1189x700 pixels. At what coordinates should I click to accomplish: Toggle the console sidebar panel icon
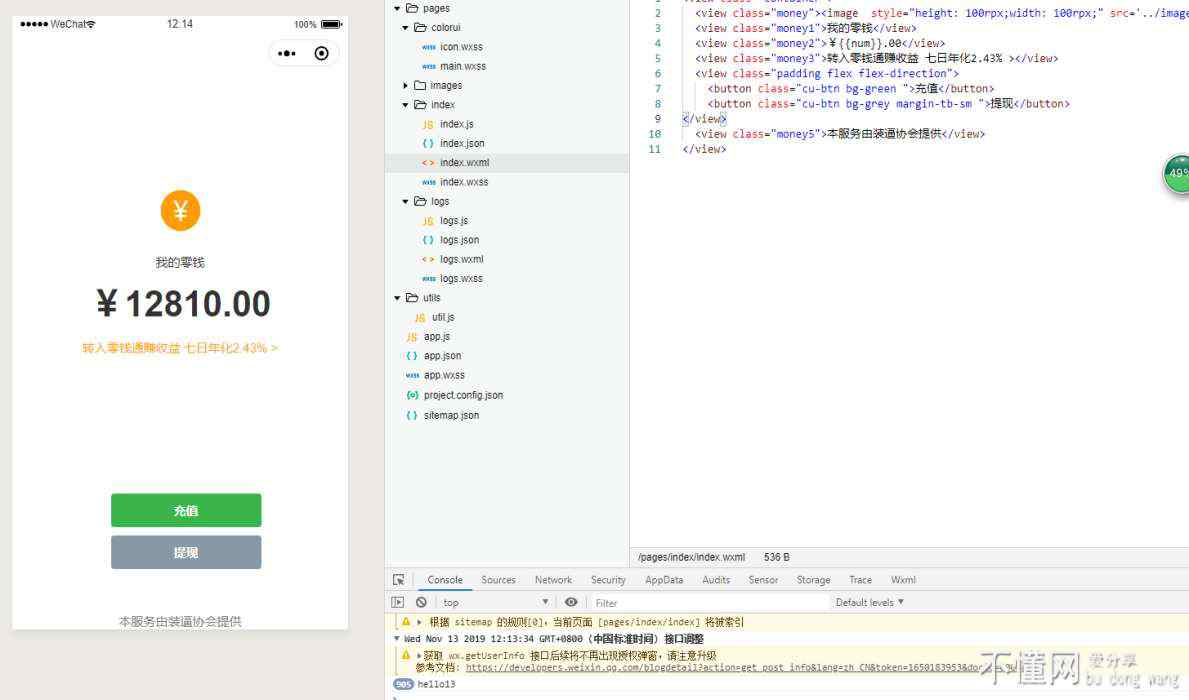pyautogui.click(x=398, y=602)
